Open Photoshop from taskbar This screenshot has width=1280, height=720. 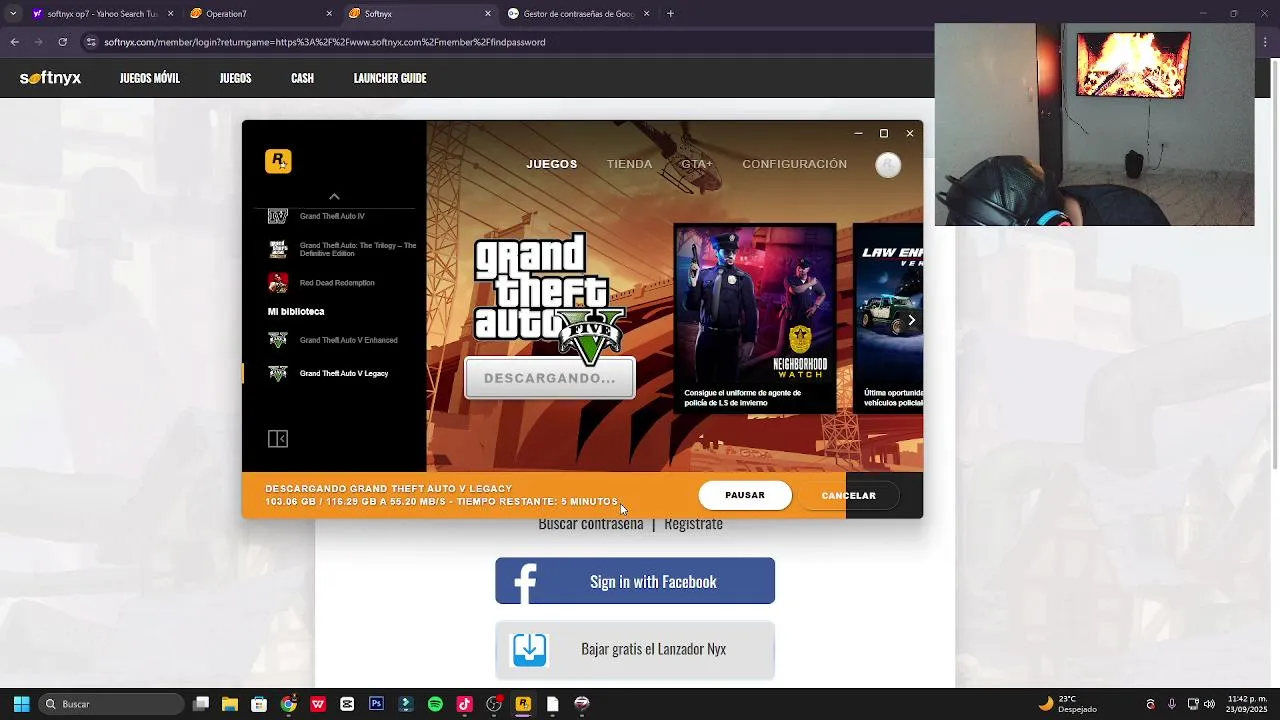pyautogui.click(x=376, y=704)
